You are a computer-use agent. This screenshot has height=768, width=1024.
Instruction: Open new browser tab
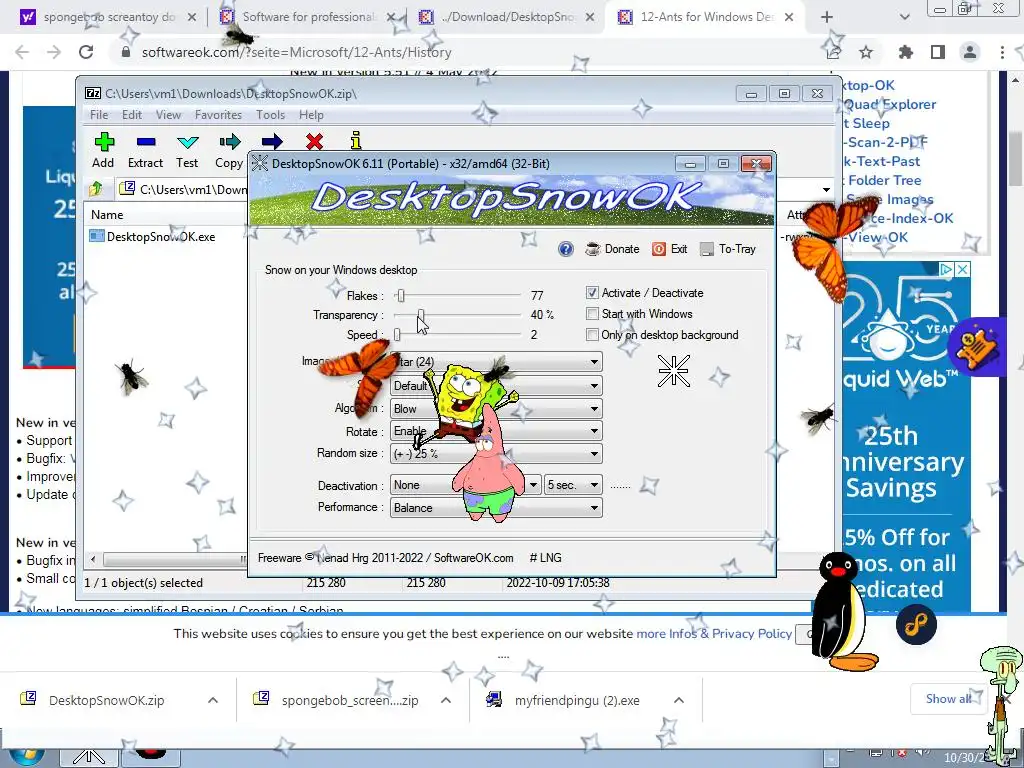click(827, 17)
